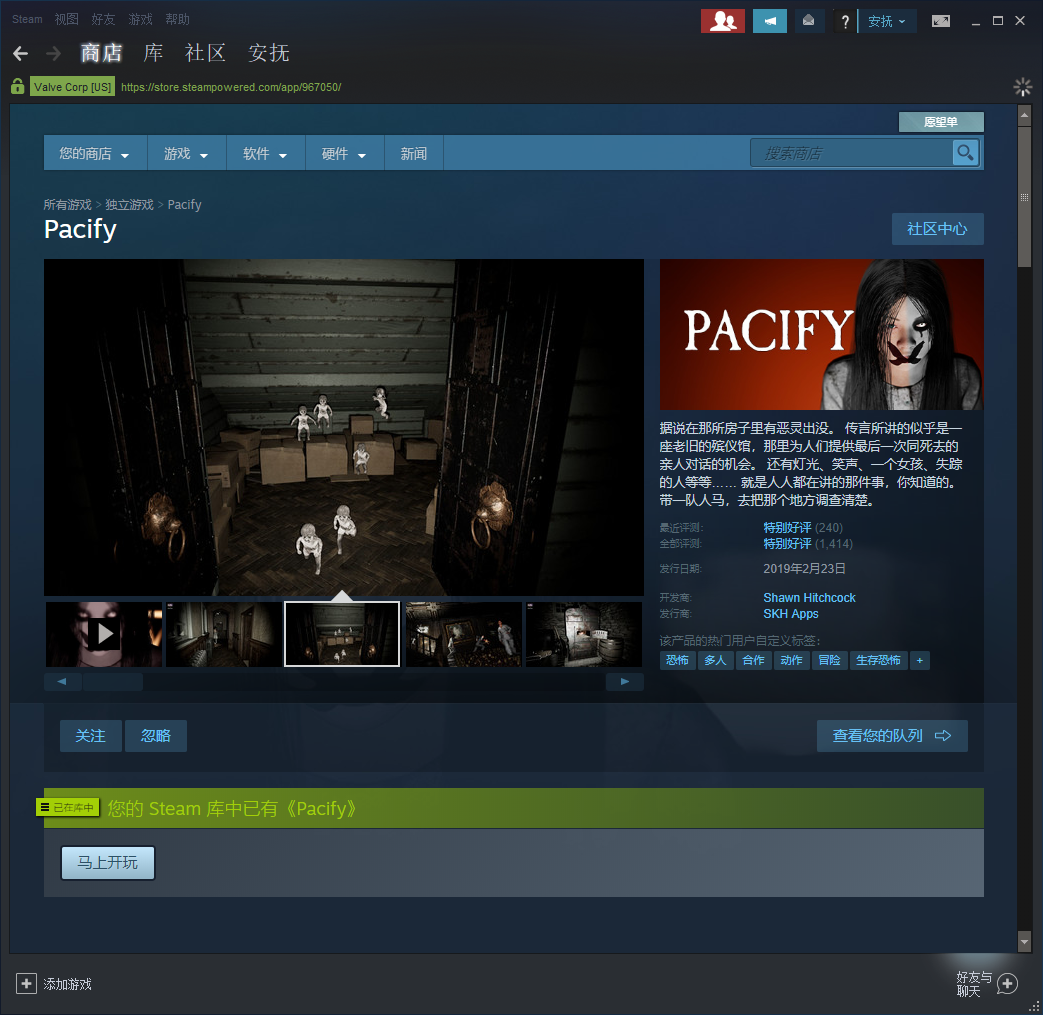Open the red friends activity icon
1043x1015 pixels.
(722, 21)
